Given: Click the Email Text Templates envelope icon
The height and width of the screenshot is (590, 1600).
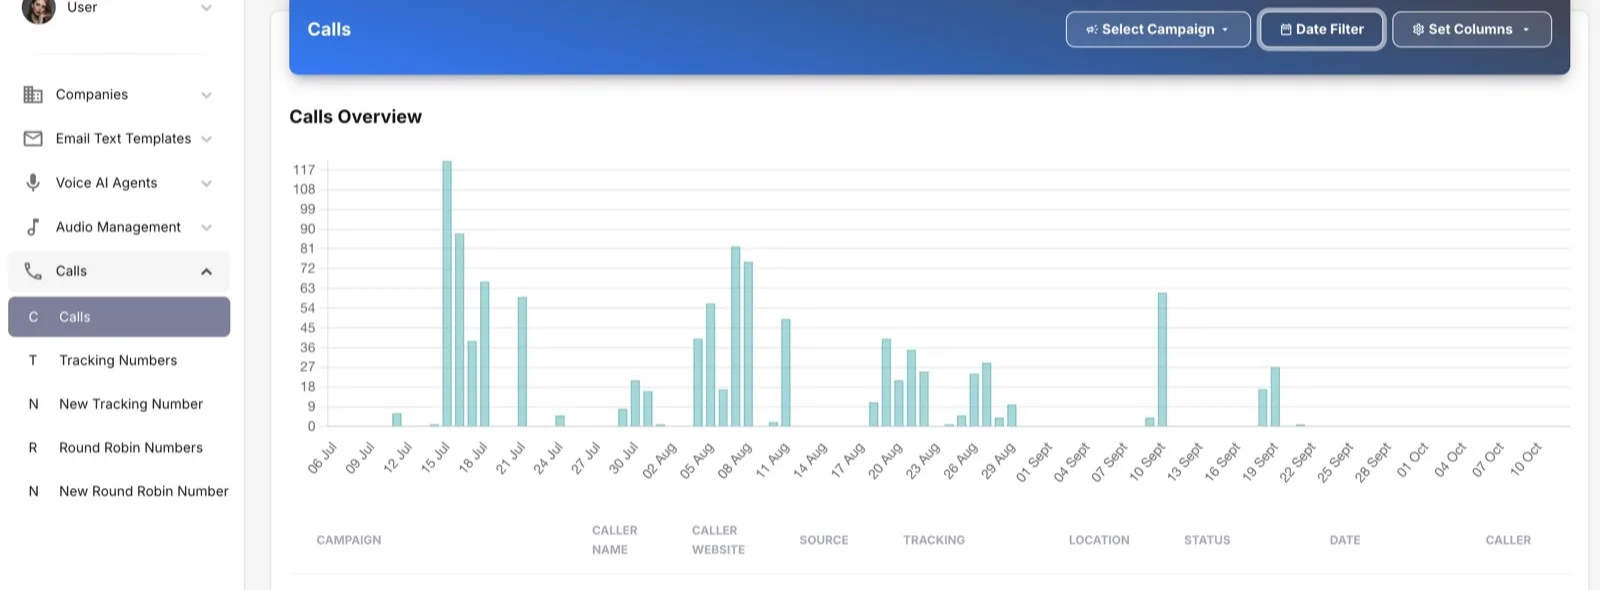Looking at the screenshot, I should (33, 139).
